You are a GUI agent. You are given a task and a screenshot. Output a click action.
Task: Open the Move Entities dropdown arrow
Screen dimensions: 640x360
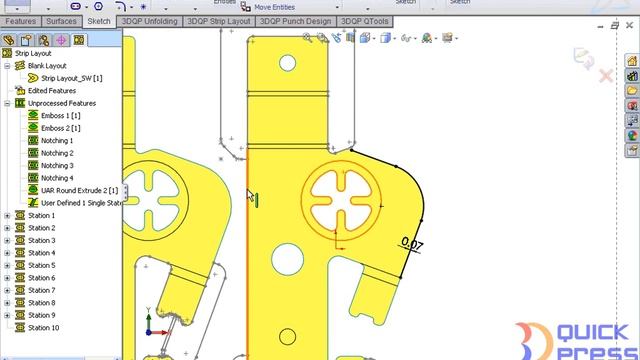click(x=337, y=8)
